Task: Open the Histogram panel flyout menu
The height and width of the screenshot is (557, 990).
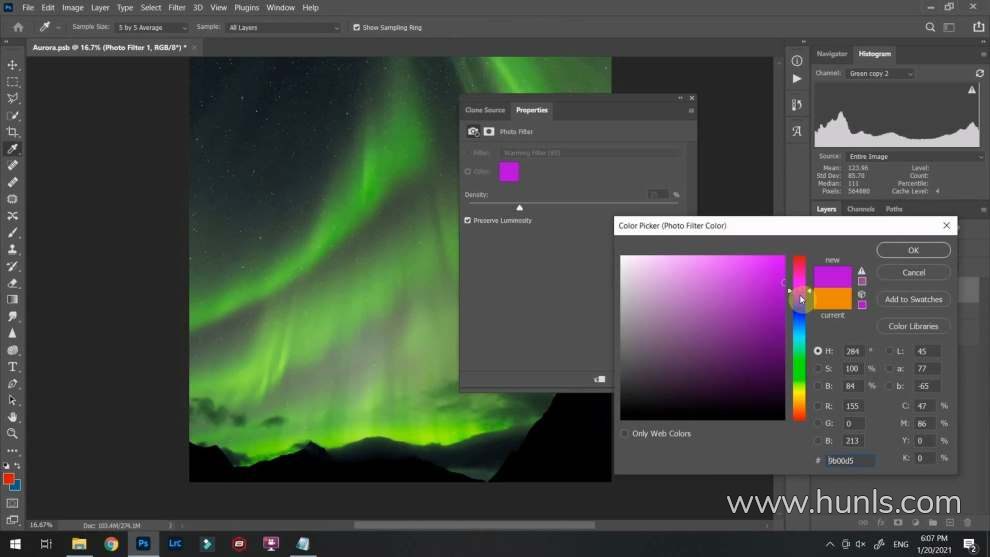Action: 983,54
